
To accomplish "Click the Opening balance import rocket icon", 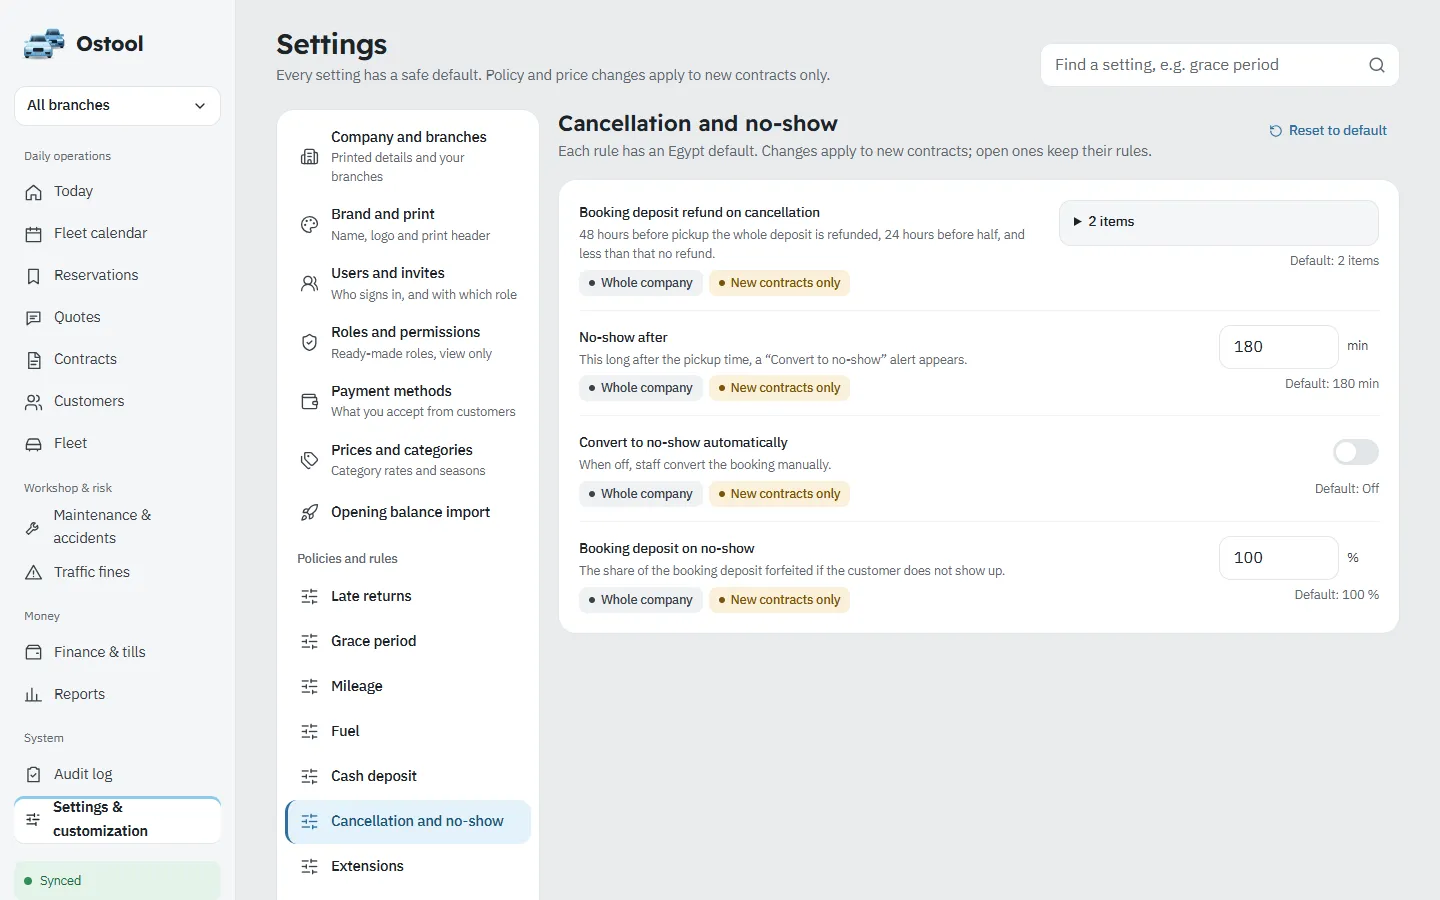I will click(310, 513).
